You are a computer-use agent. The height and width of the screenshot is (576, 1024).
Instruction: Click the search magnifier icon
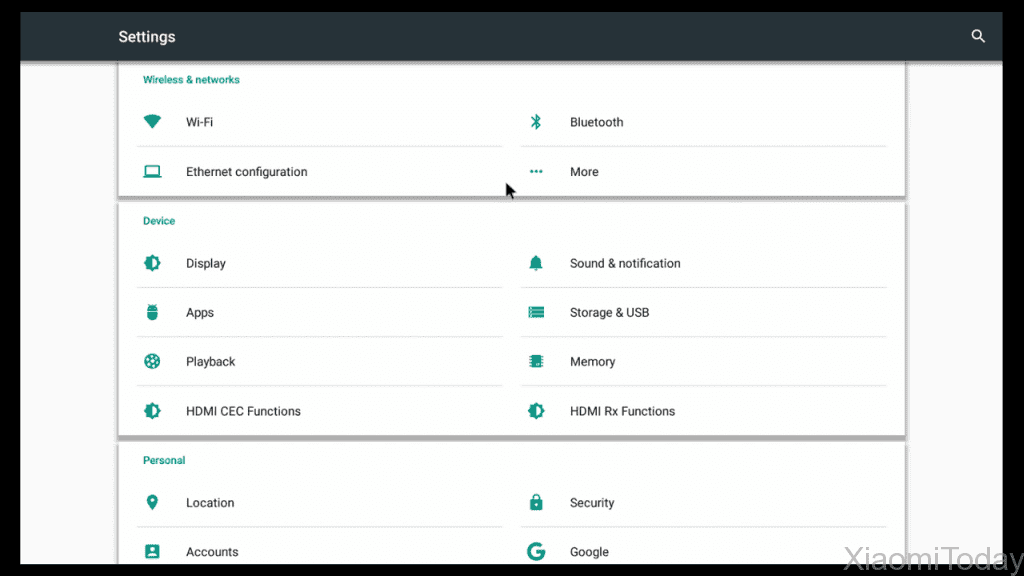[x=978, y=37]
